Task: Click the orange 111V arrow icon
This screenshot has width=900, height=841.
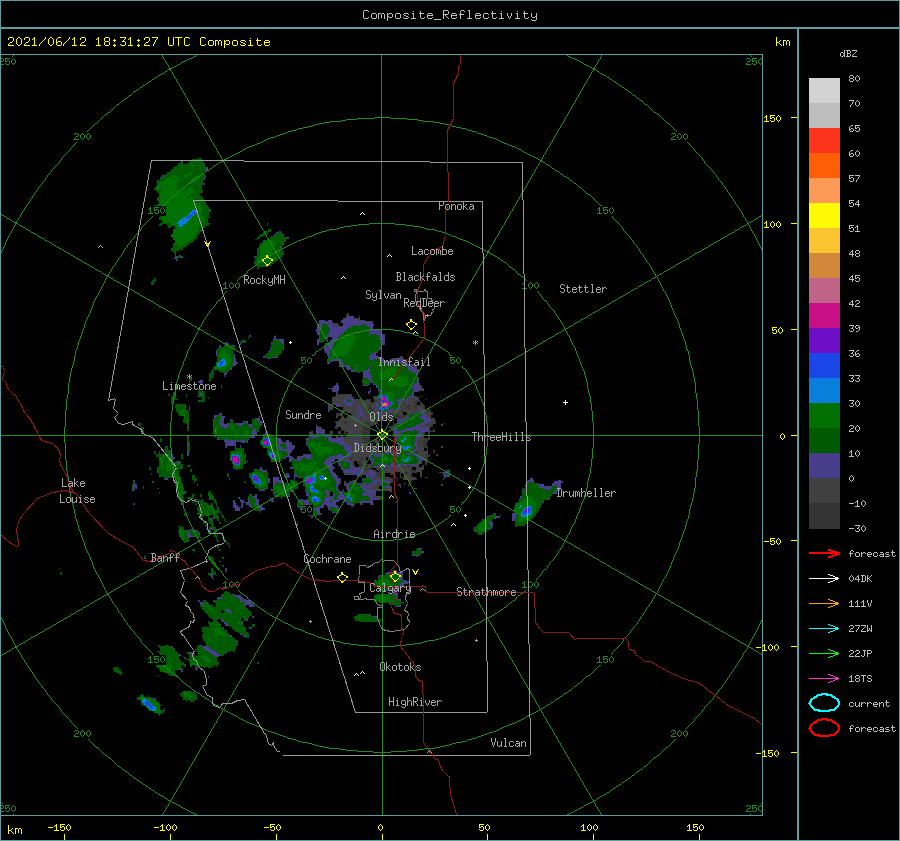Action: [824, 603]
